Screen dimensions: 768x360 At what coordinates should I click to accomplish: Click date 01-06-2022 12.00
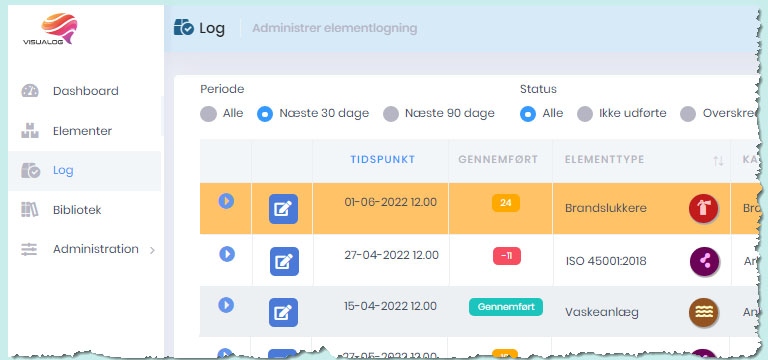point(390,202)
